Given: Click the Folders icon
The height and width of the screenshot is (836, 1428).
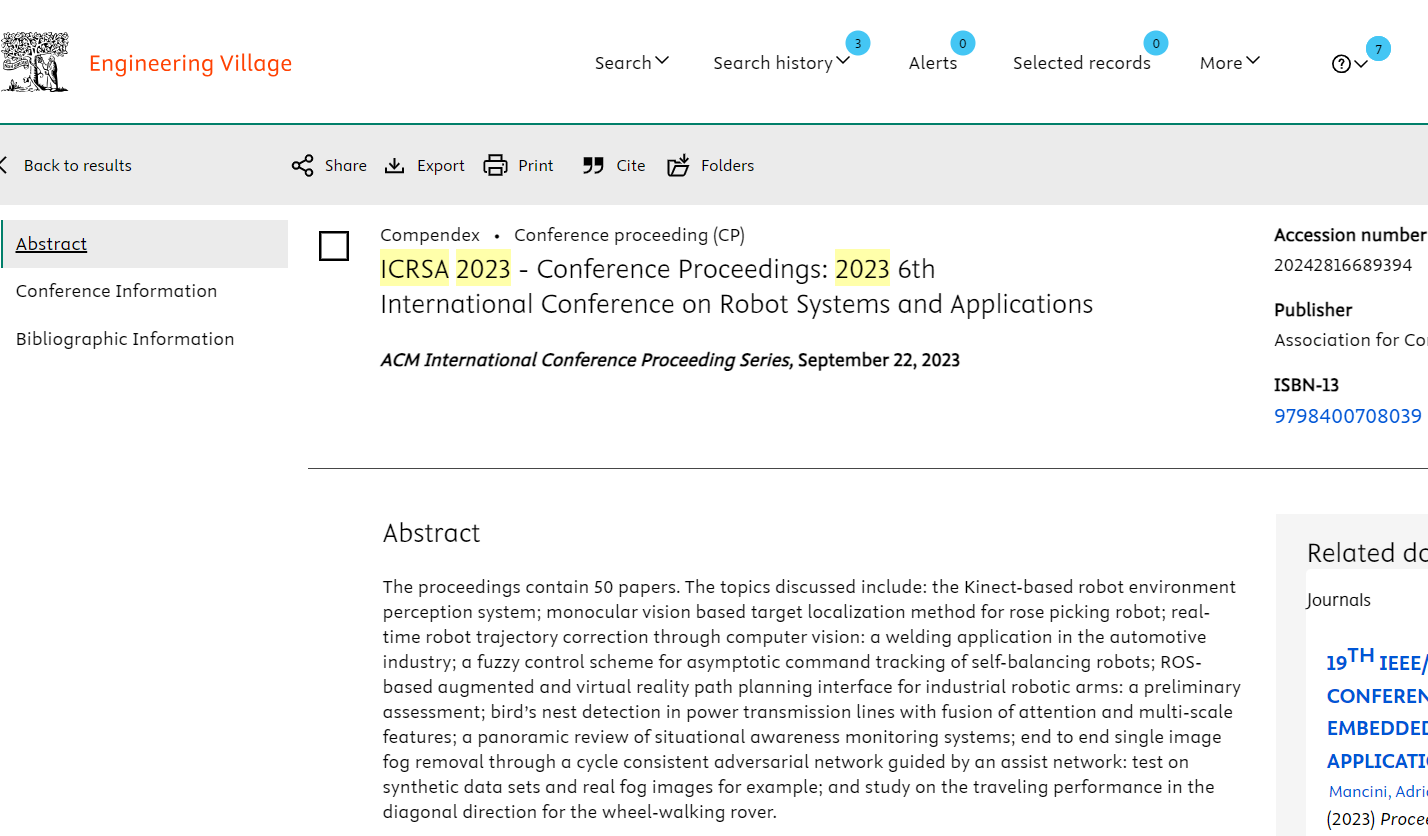Looking at the screenshot, I should click(x=679, y=166).
